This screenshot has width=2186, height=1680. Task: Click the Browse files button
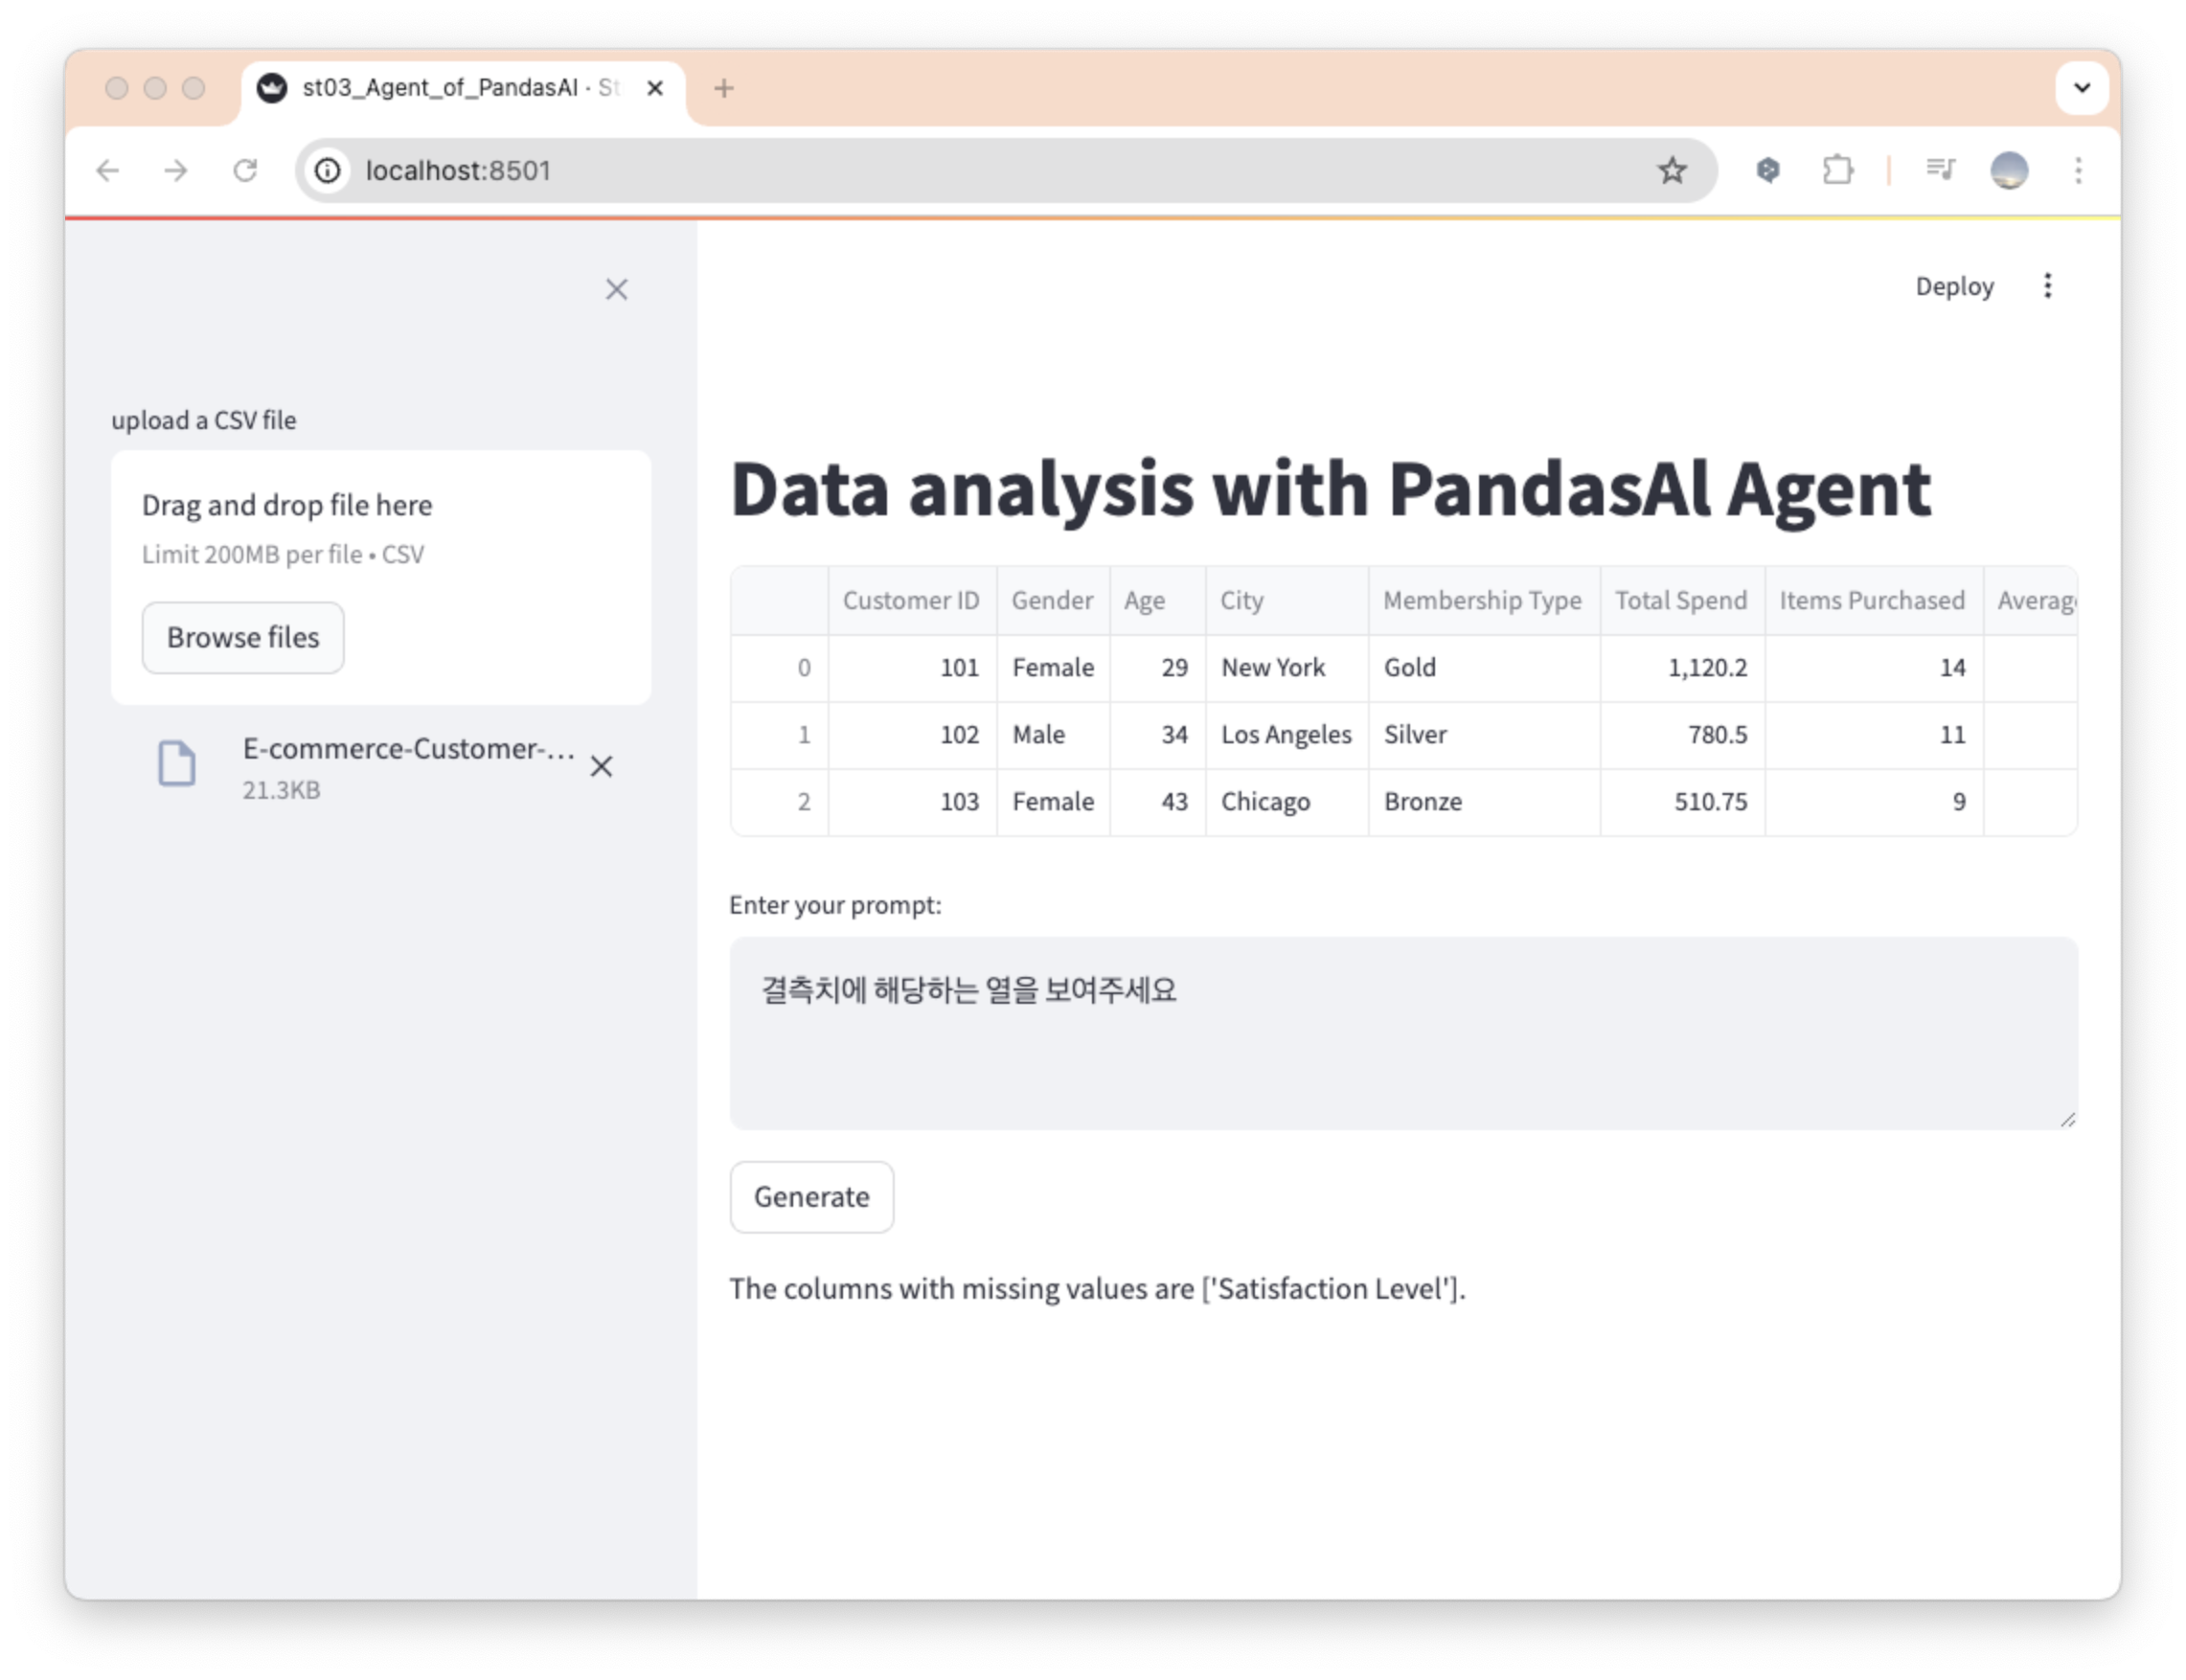click(243, 638)
